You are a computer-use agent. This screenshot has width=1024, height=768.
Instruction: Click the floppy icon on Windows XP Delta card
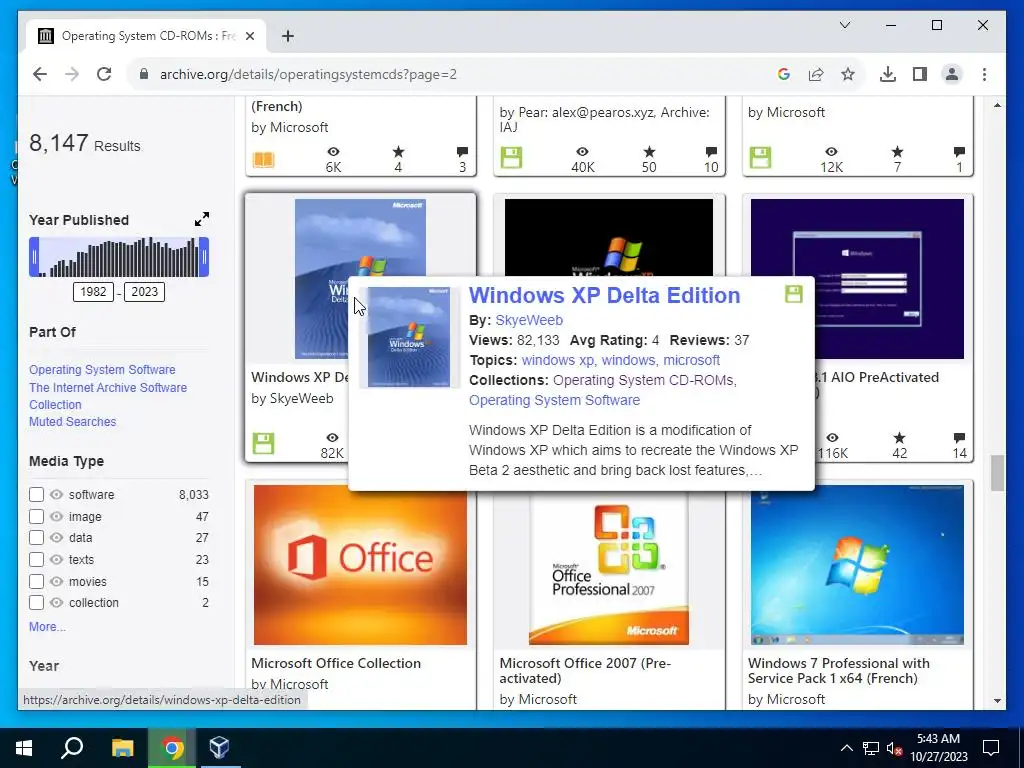264,443
